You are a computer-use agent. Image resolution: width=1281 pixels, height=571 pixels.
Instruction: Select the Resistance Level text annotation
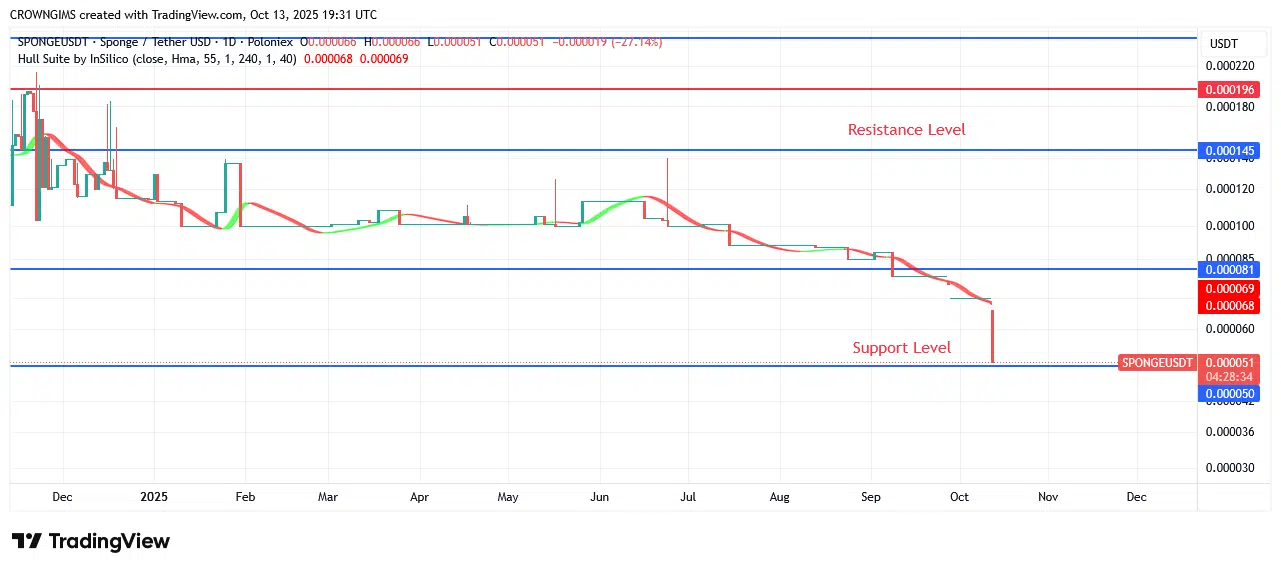(906, 130)
